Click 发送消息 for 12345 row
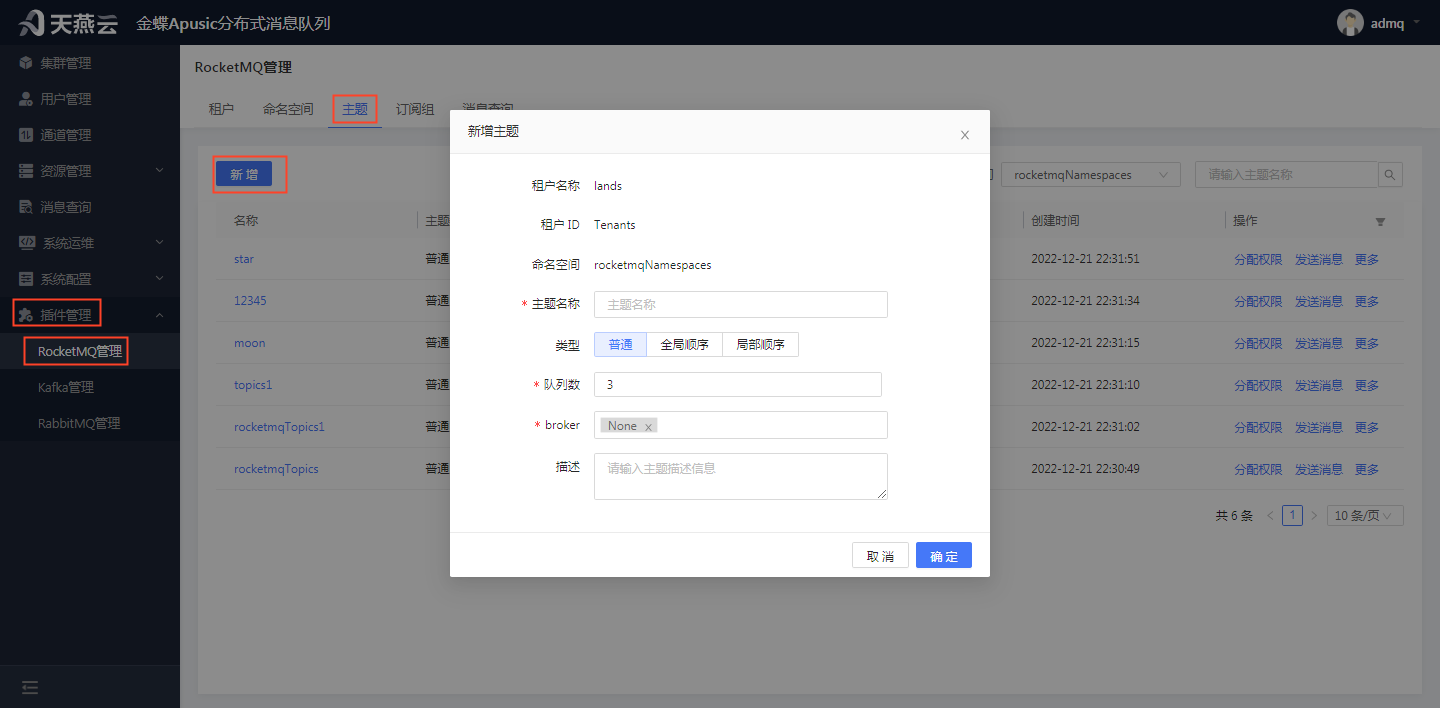This screenshot has width=1440, height=708. tap(1319, 301)
